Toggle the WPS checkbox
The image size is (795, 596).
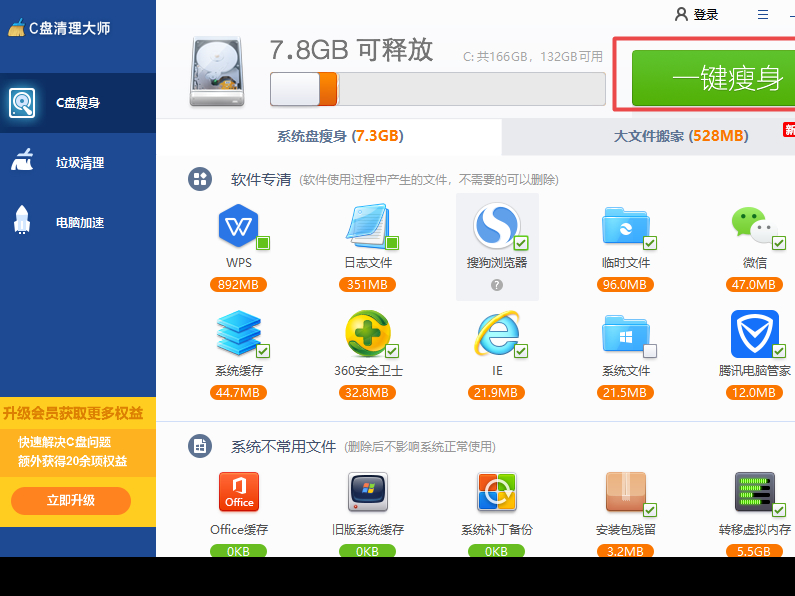tap(263, 243)
